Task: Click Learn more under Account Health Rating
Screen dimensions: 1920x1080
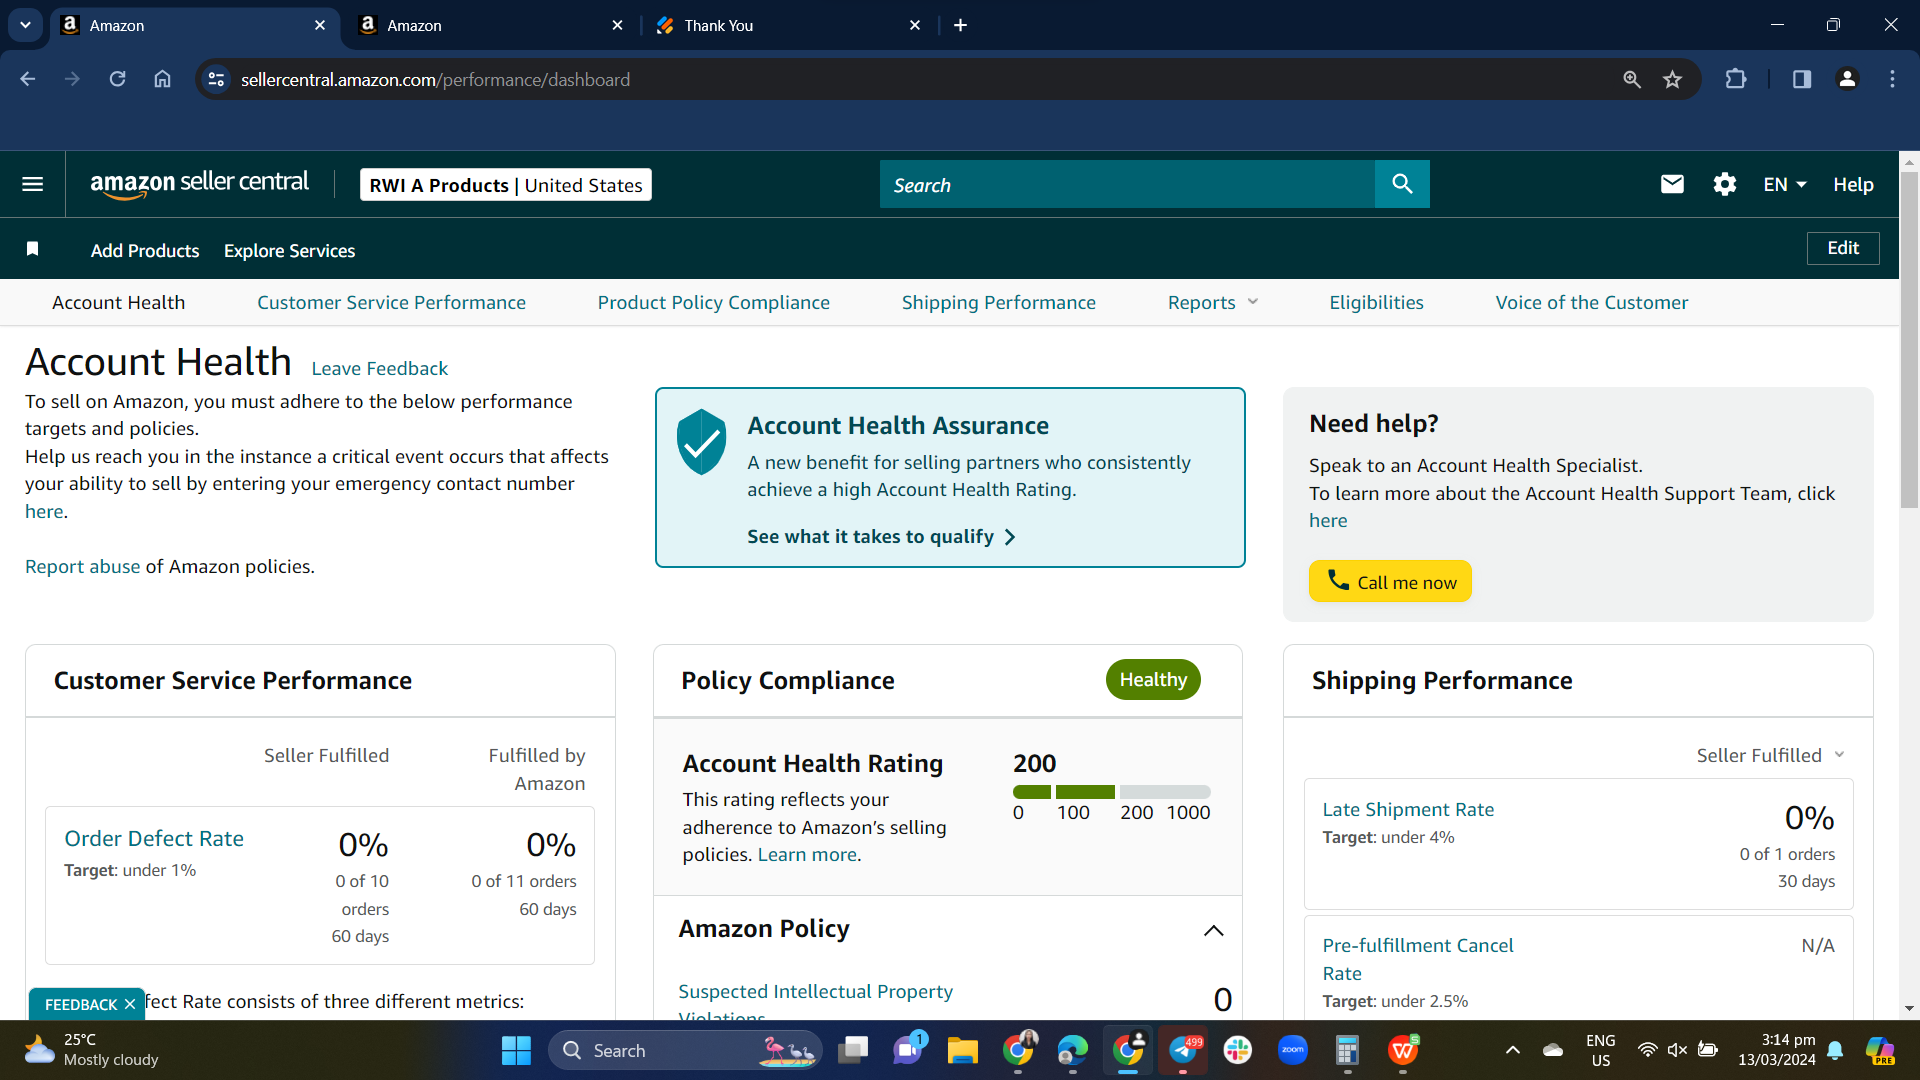Action: click(x=807, y=854)
